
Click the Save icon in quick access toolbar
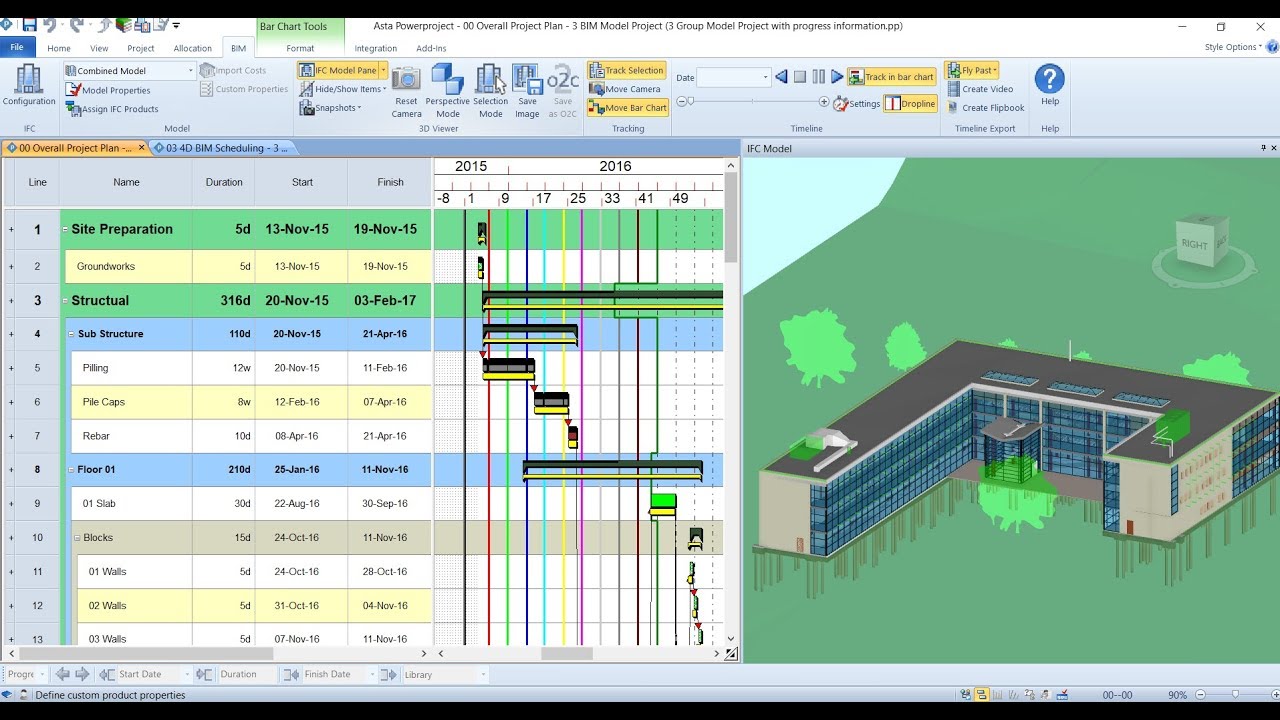click(29, 25)
